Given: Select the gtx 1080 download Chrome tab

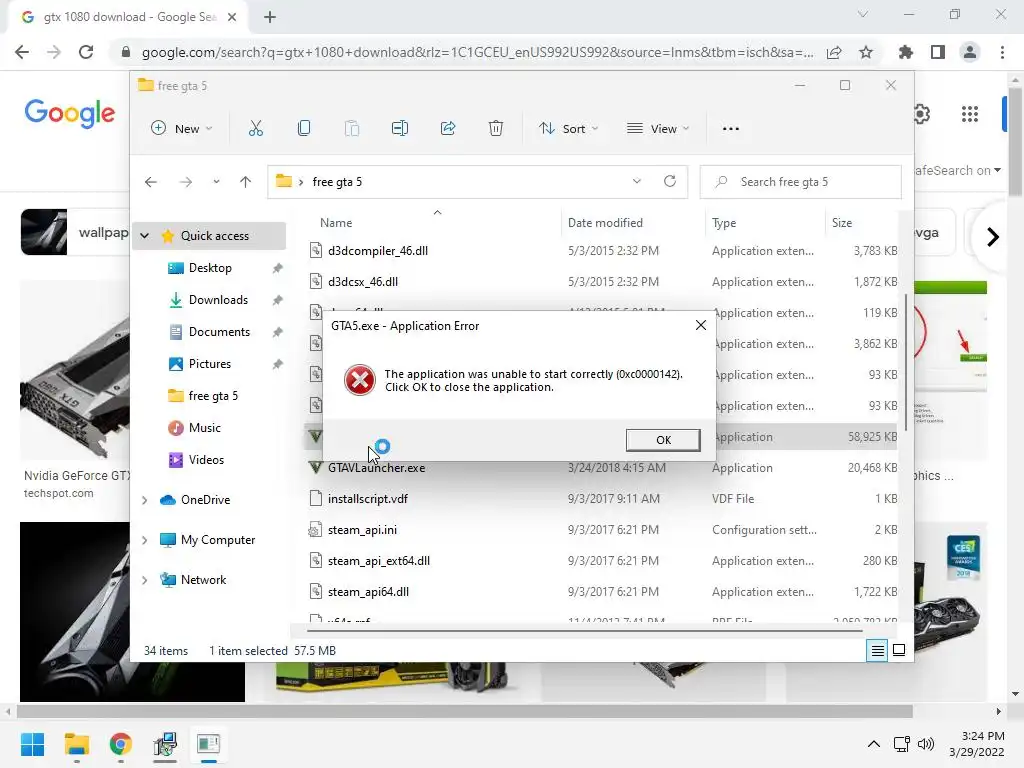Looking at the screenshot, I should [x=128, y=17].
